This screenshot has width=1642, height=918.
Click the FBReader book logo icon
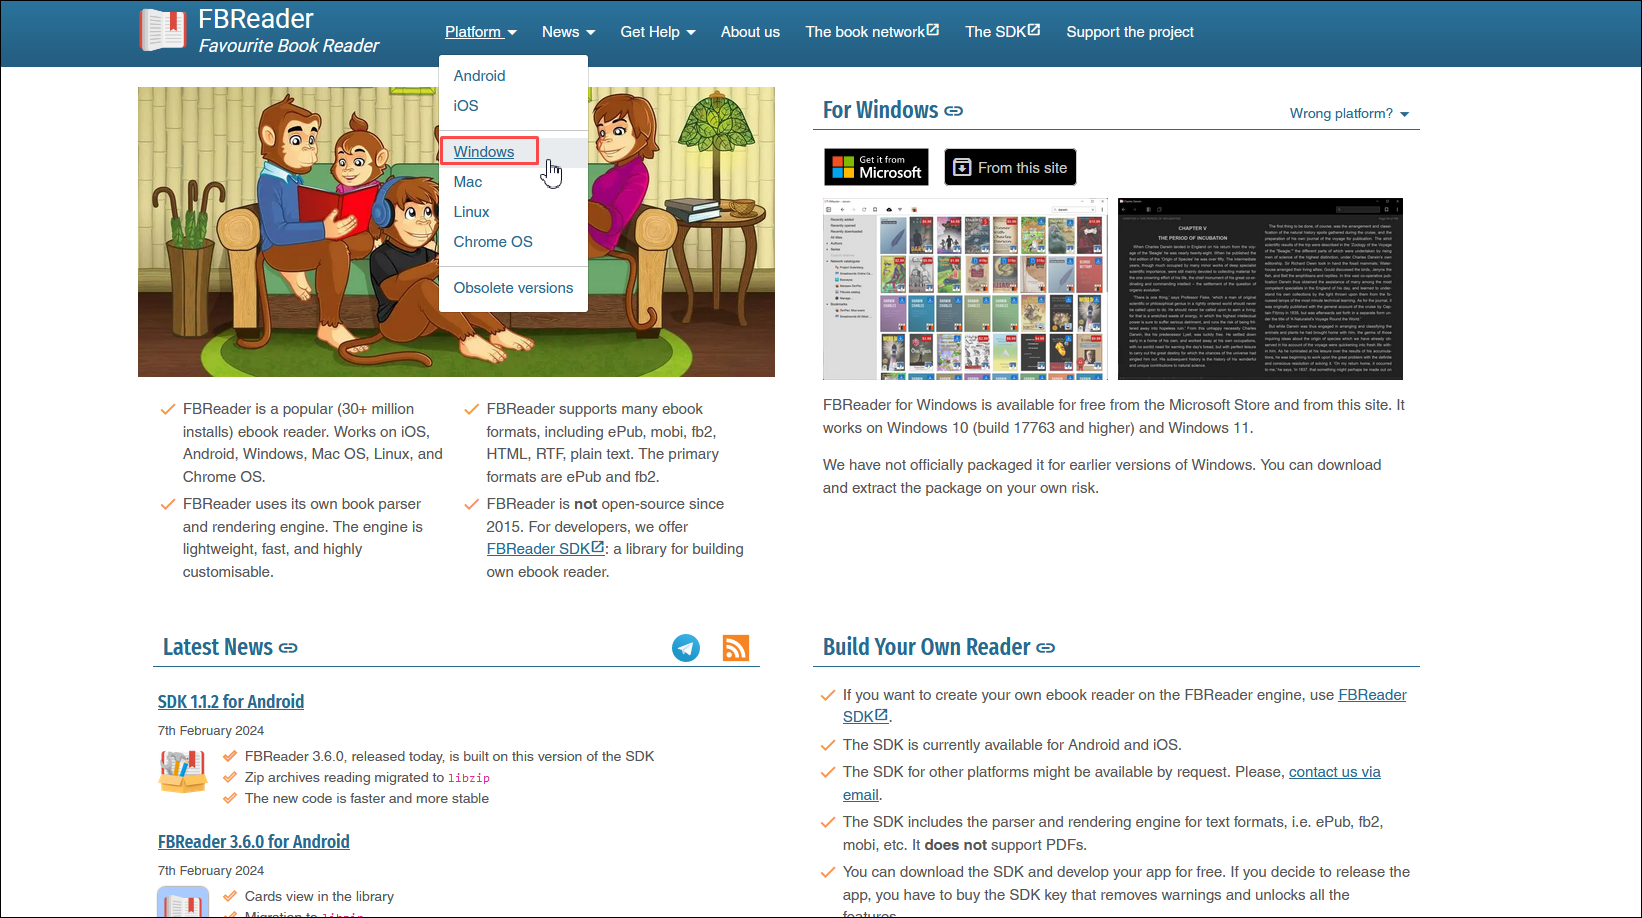[x=163, y=30]
